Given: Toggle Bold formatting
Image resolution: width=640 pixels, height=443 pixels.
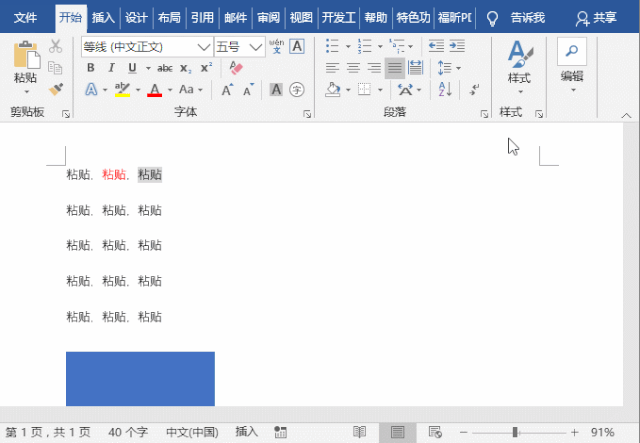Looking at the screenshot, I should (x=91, y=68).
